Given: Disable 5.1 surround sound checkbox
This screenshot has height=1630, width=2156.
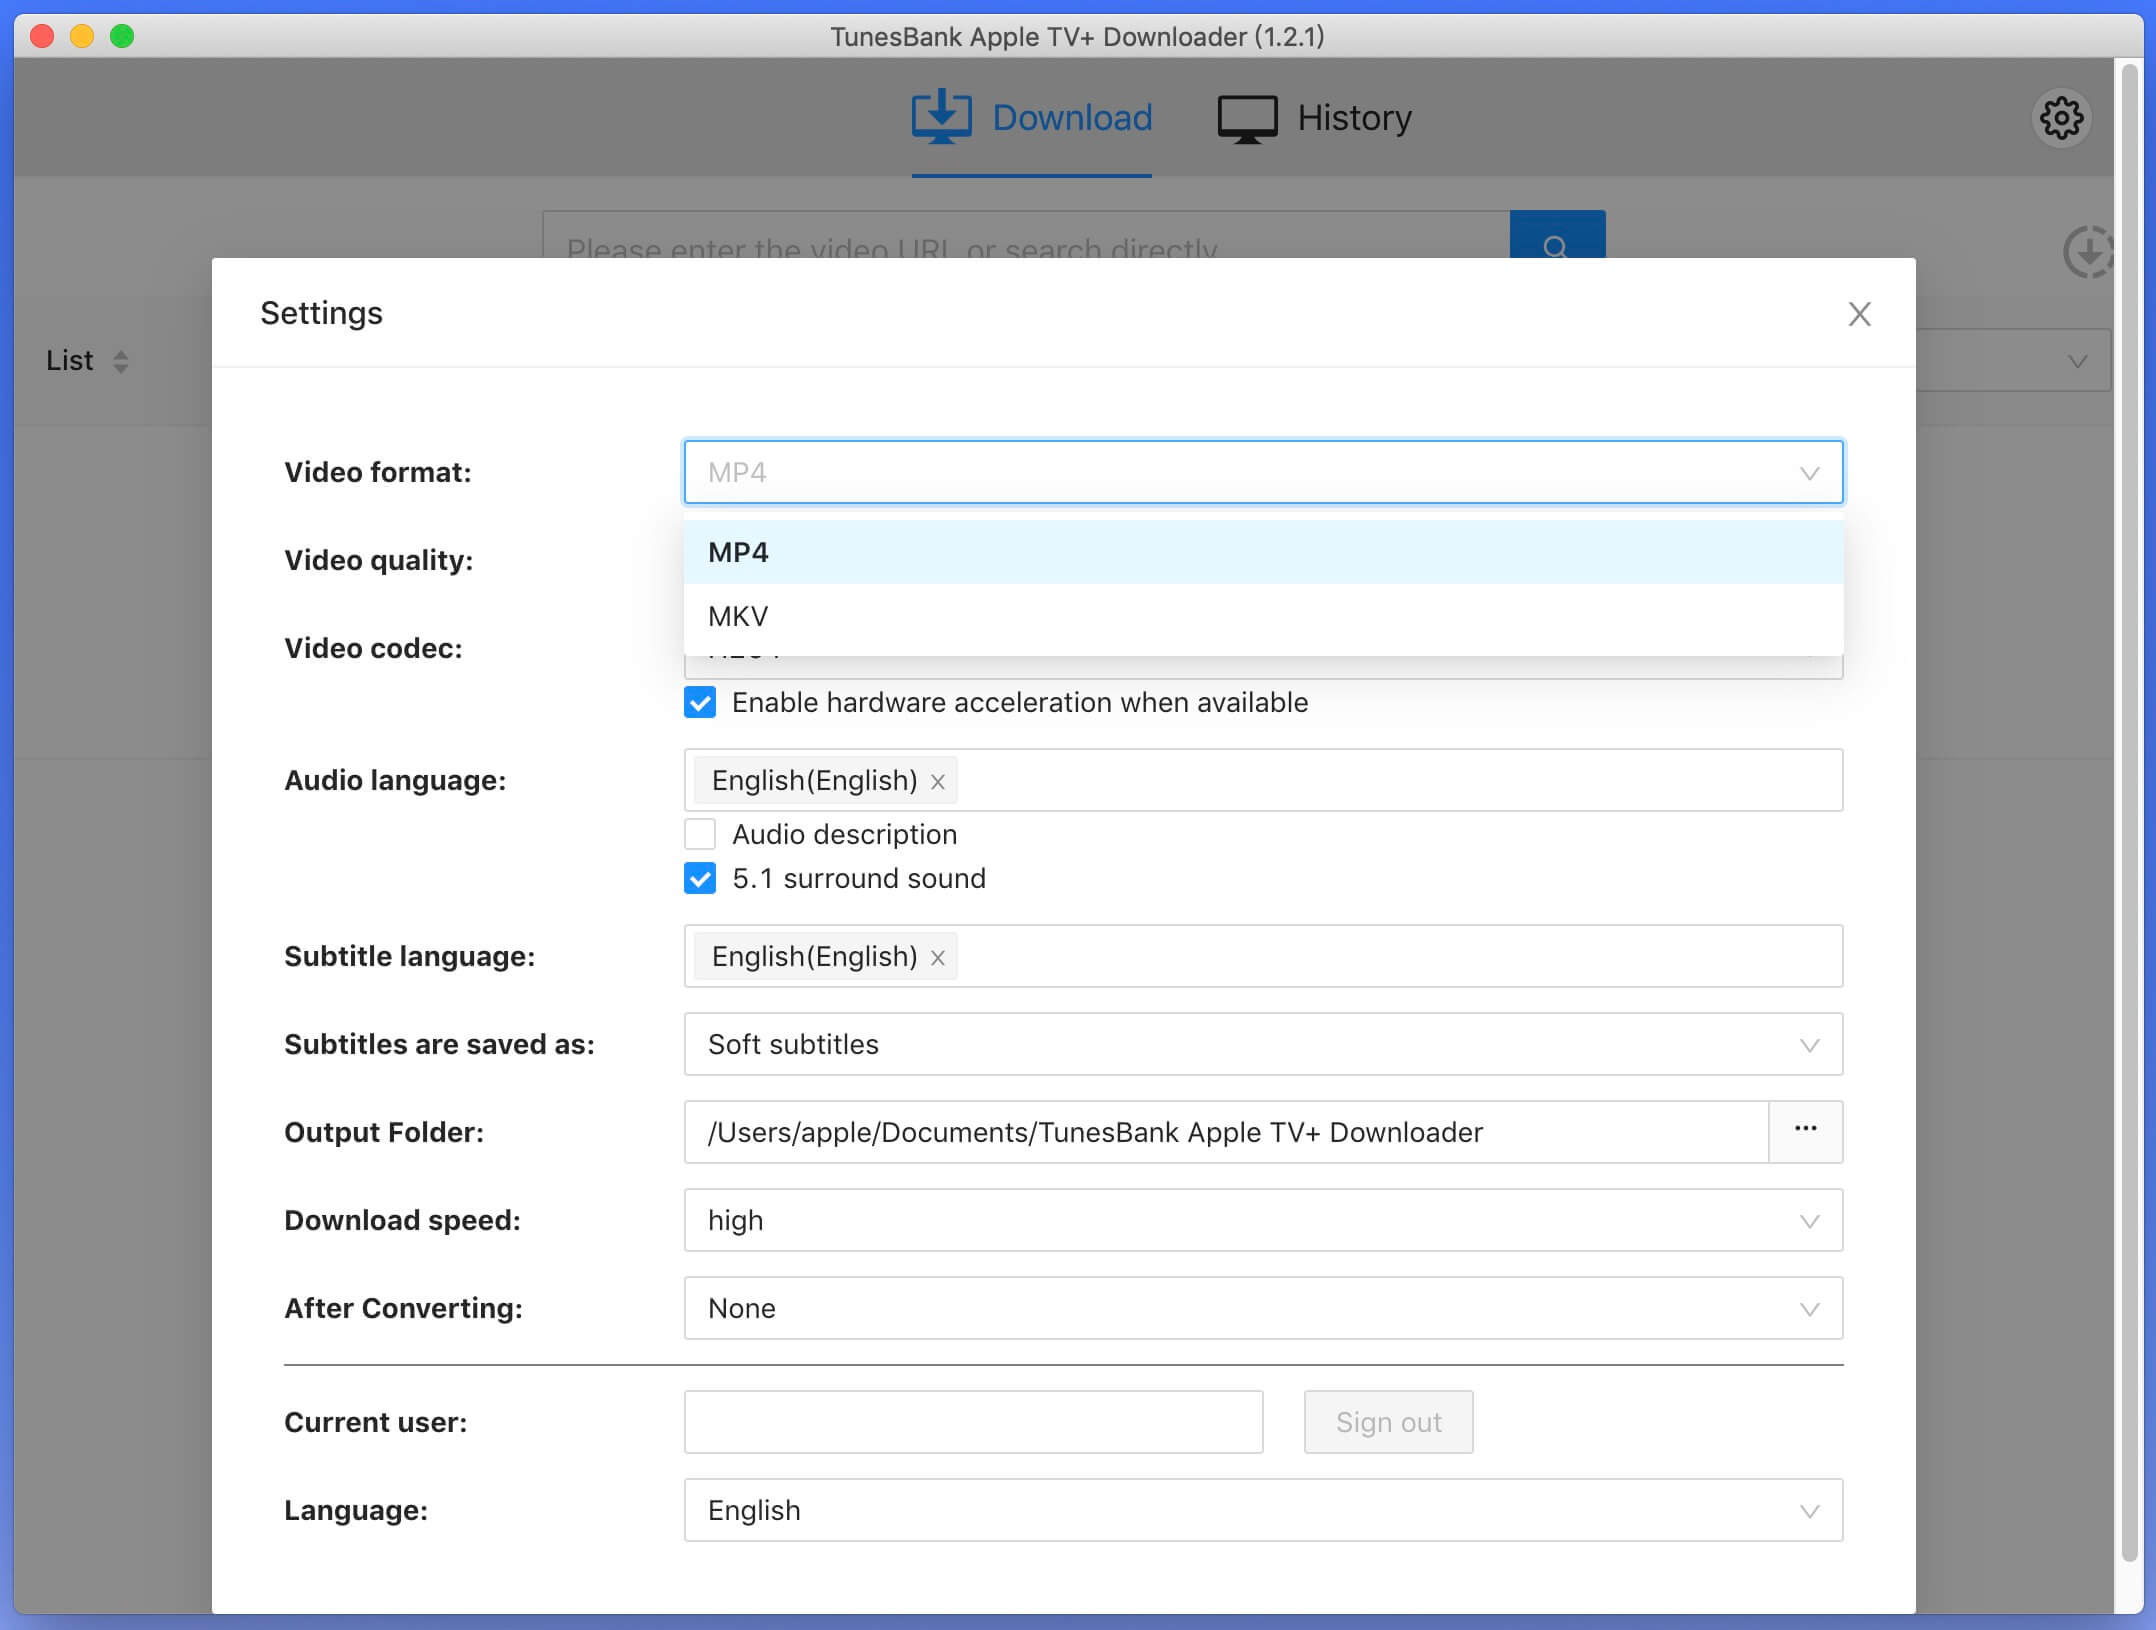Looking at the screenshot, I should pyautogui.click(x=700, y=878).
